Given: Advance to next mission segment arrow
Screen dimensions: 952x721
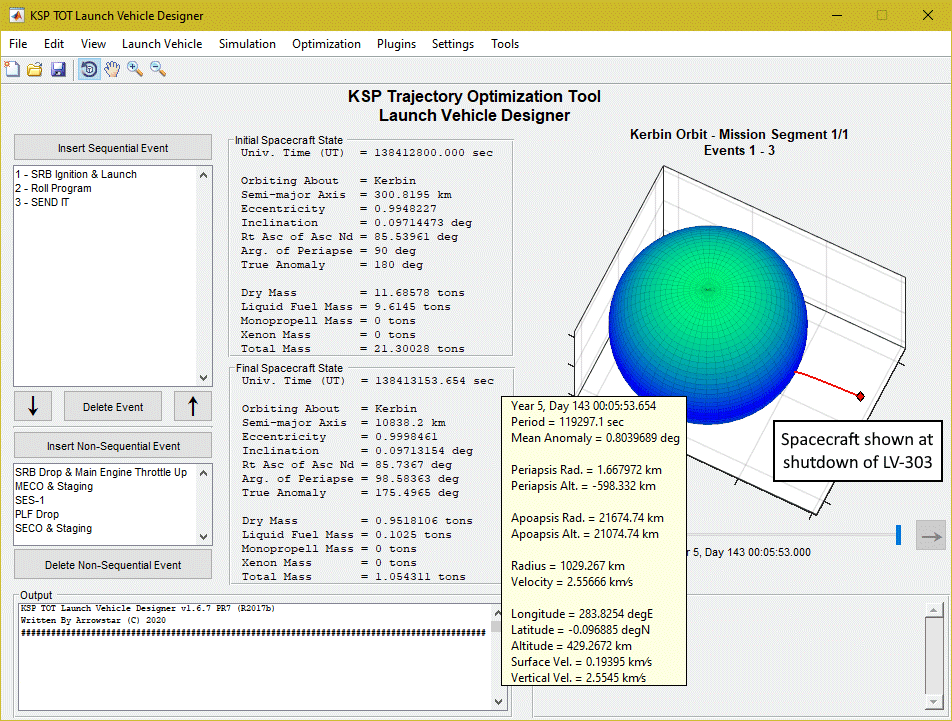Looking at the screenshot, I should 931,536.
